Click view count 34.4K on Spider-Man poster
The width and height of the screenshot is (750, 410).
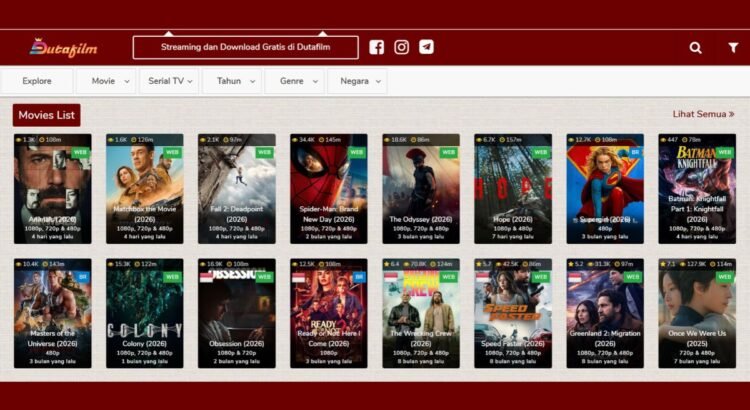pos(304,140)
